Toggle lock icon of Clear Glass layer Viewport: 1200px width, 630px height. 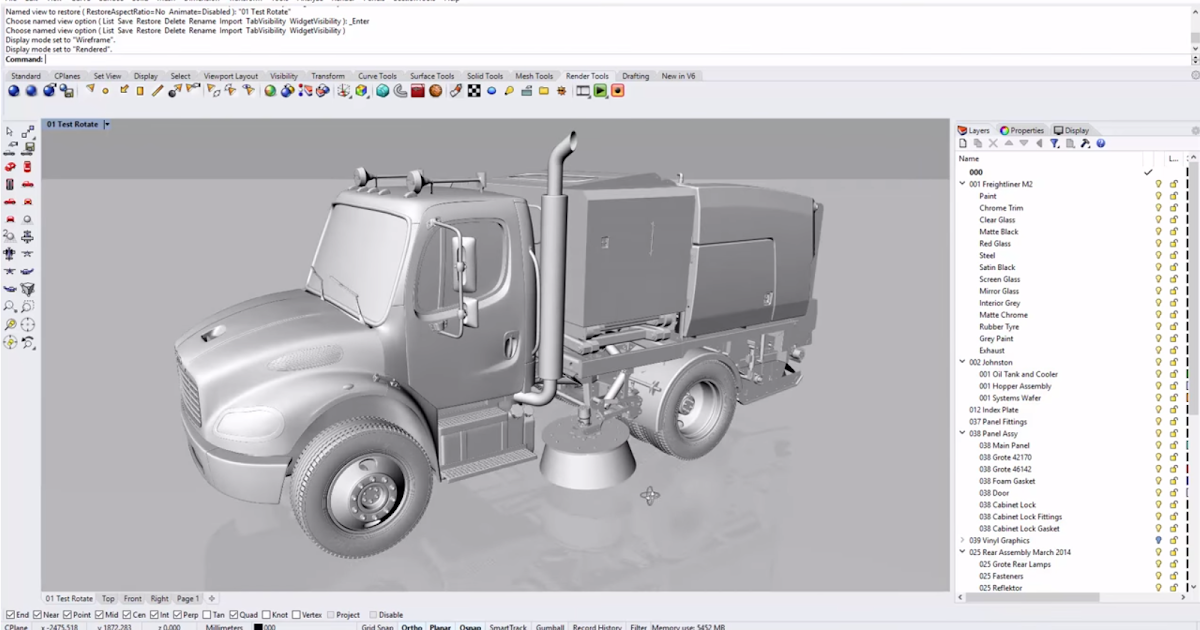1173,220
